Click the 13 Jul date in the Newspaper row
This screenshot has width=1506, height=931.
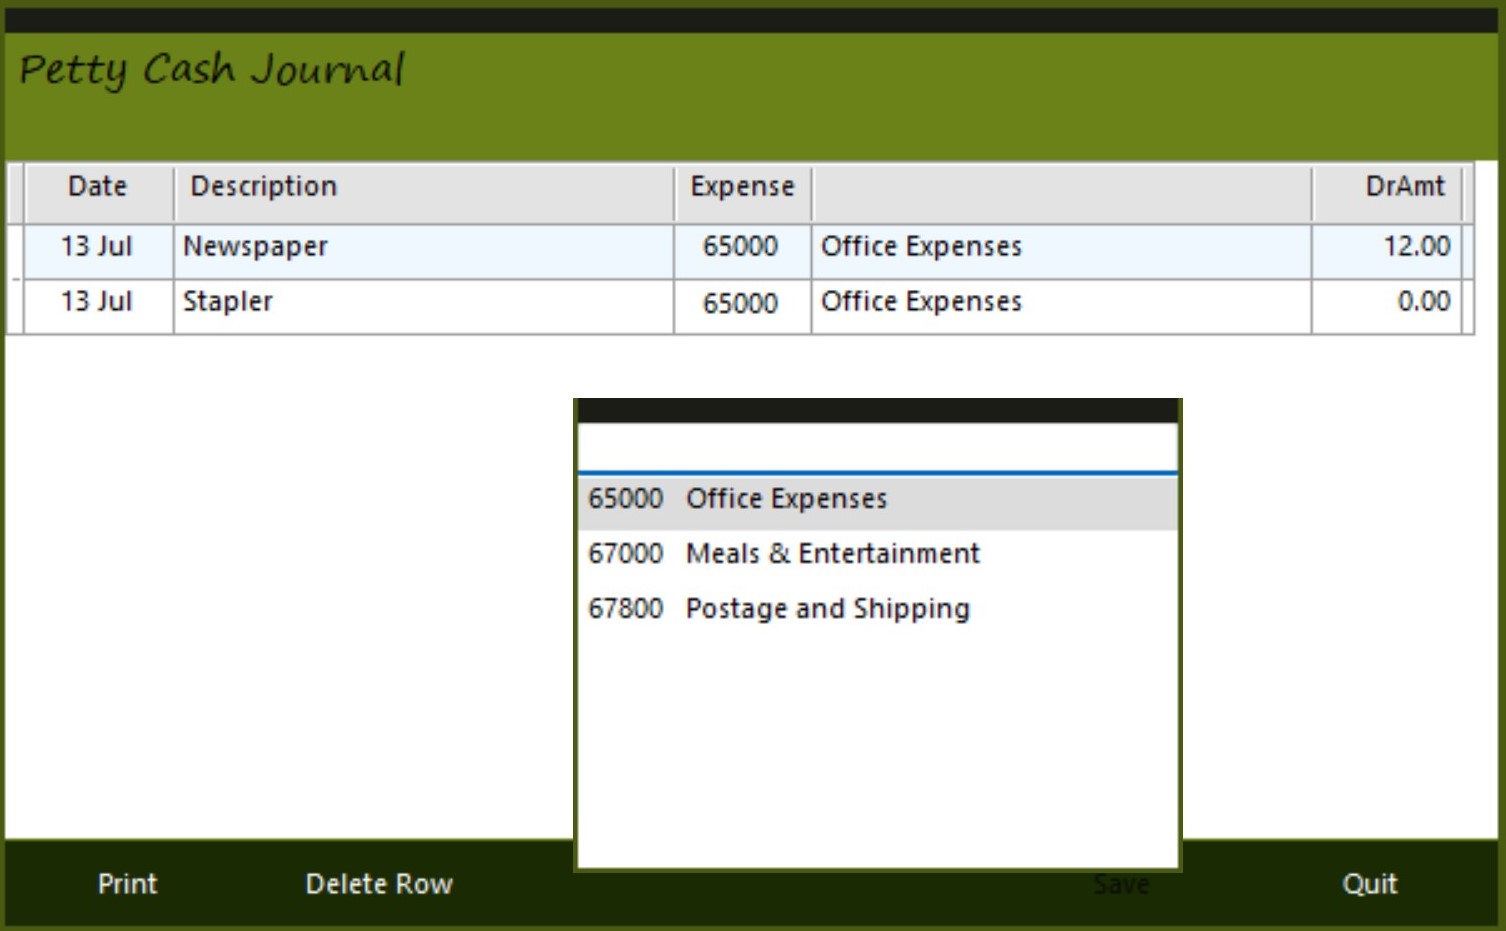click(x=97, y=247)
